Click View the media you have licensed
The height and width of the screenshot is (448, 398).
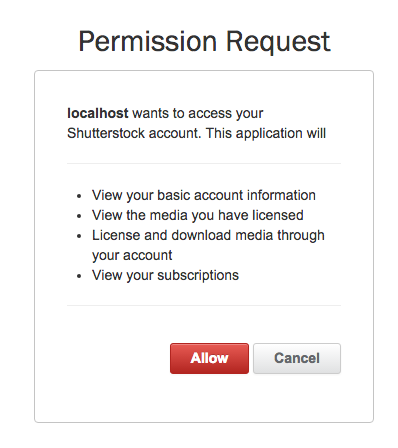(x=198, y=215)
